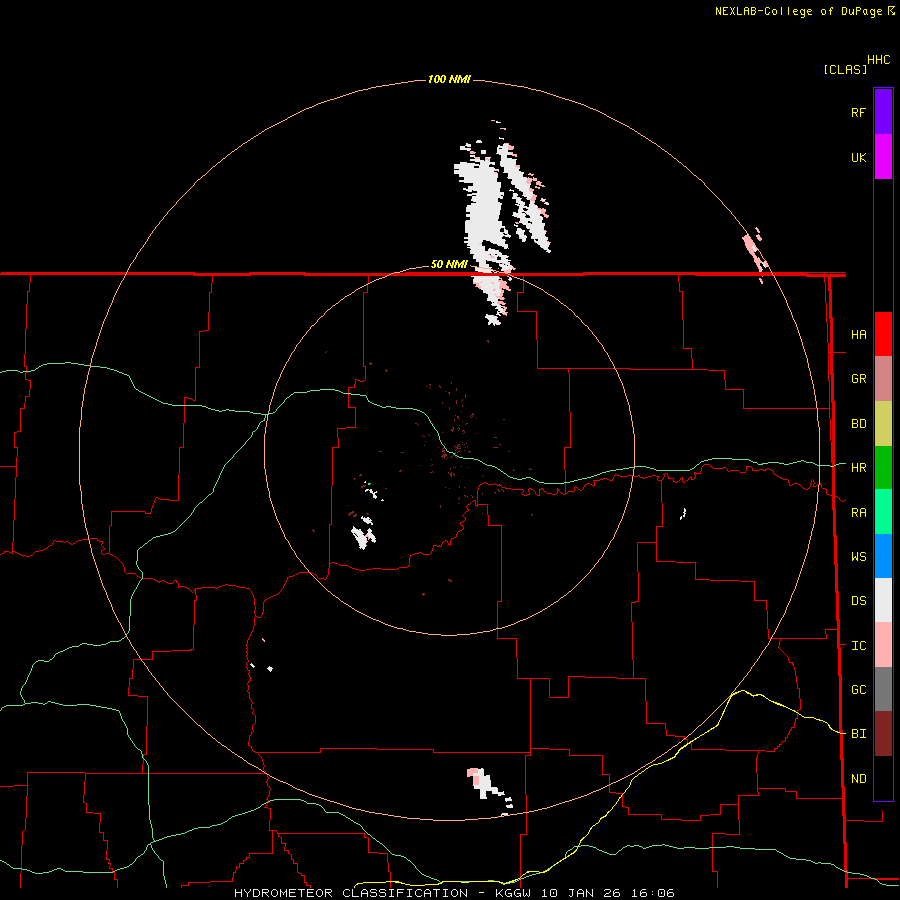The width and height of the screenshot is (900, 900).
Task: Click the 50 NMI range ring label
Action: pos(449,265)
